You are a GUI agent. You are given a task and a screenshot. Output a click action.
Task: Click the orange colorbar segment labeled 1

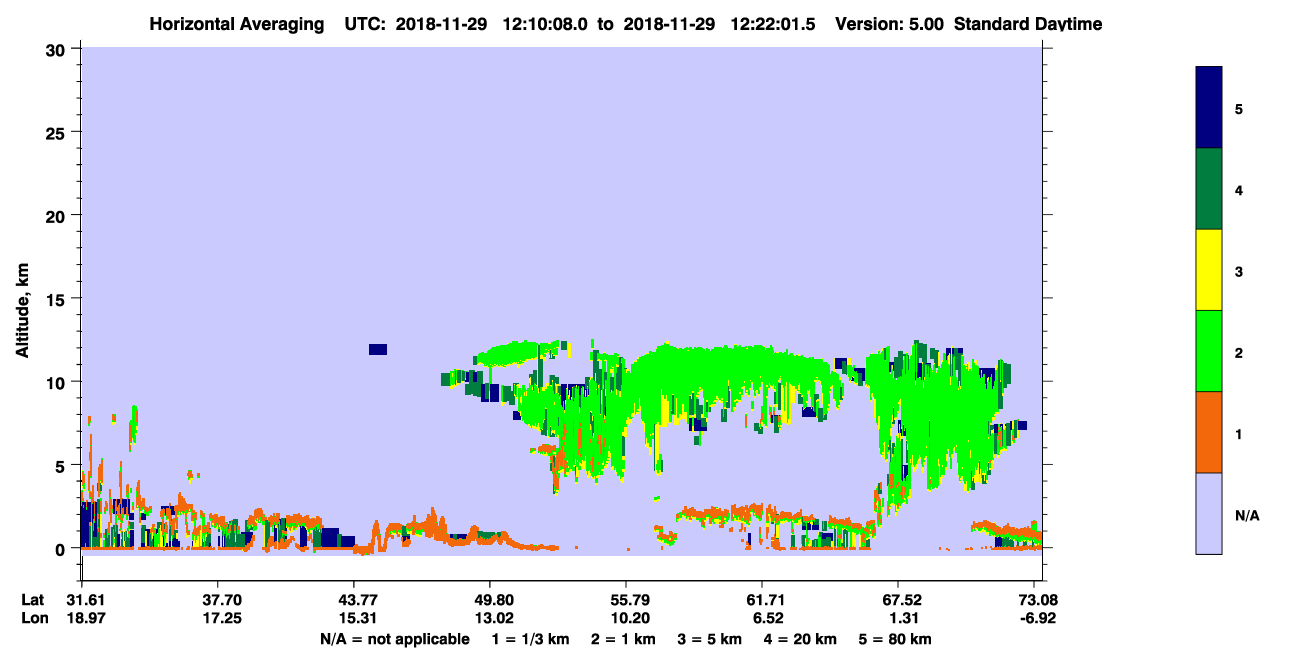tap(1209, 432)
